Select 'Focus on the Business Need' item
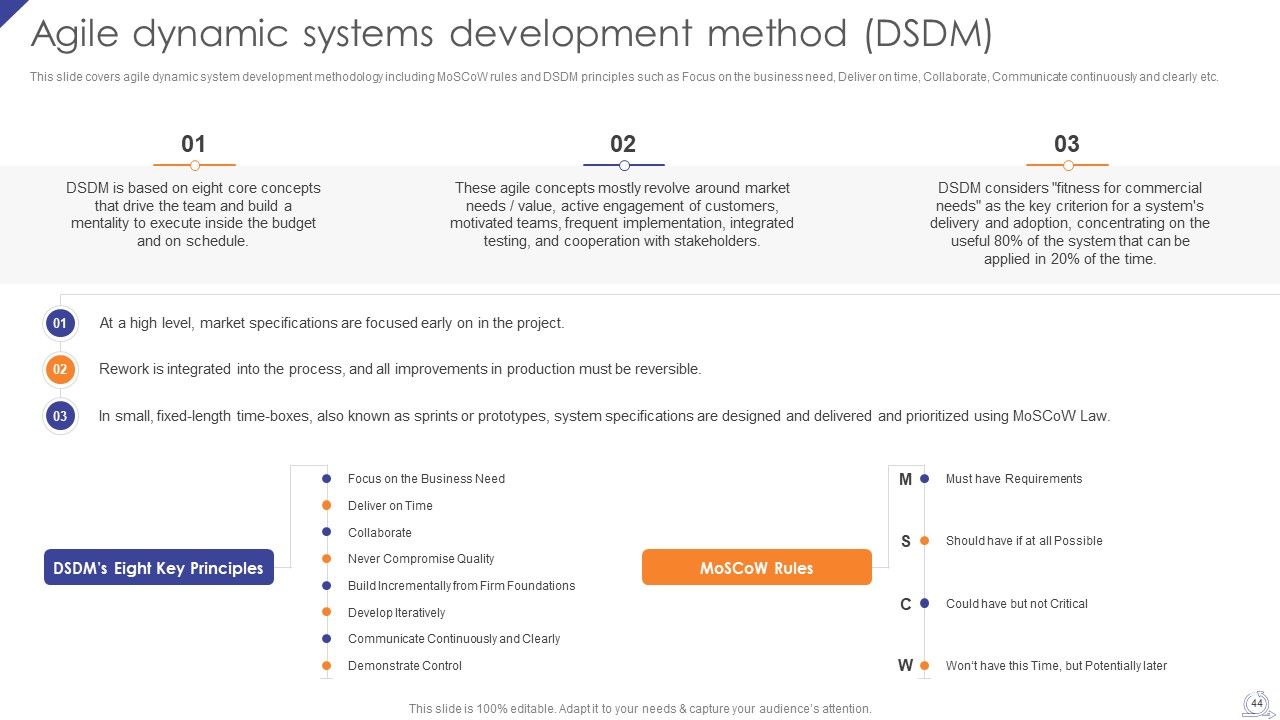 click(x=426, y=479)
